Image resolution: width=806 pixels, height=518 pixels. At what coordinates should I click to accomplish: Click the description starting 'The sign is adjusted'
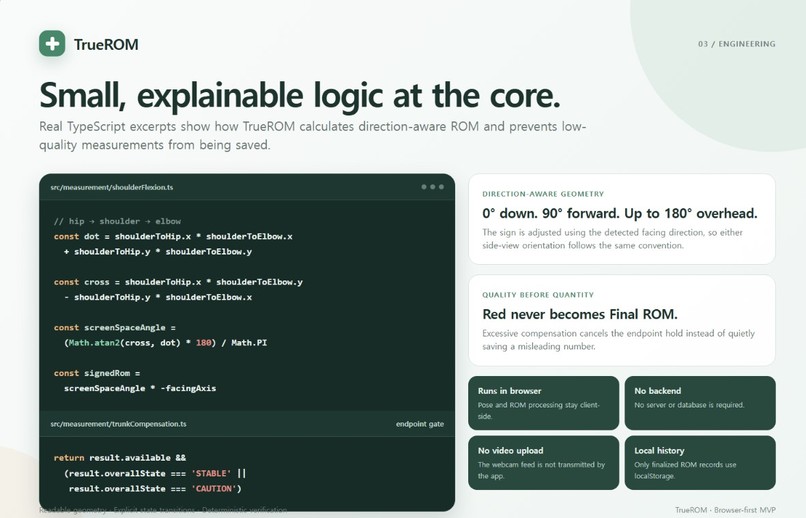(x=612, y=239)
